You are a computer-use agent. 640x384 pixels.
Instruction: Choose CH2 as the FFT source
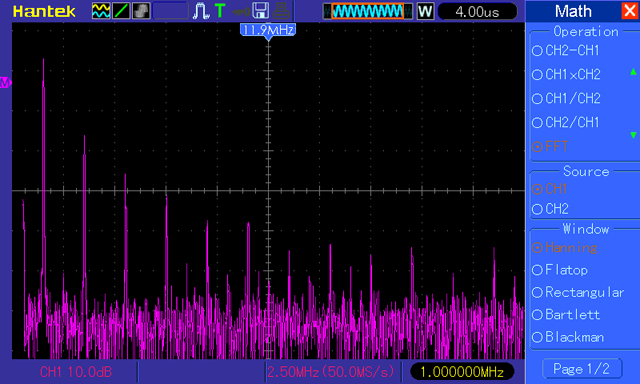(x=551, y=209)
